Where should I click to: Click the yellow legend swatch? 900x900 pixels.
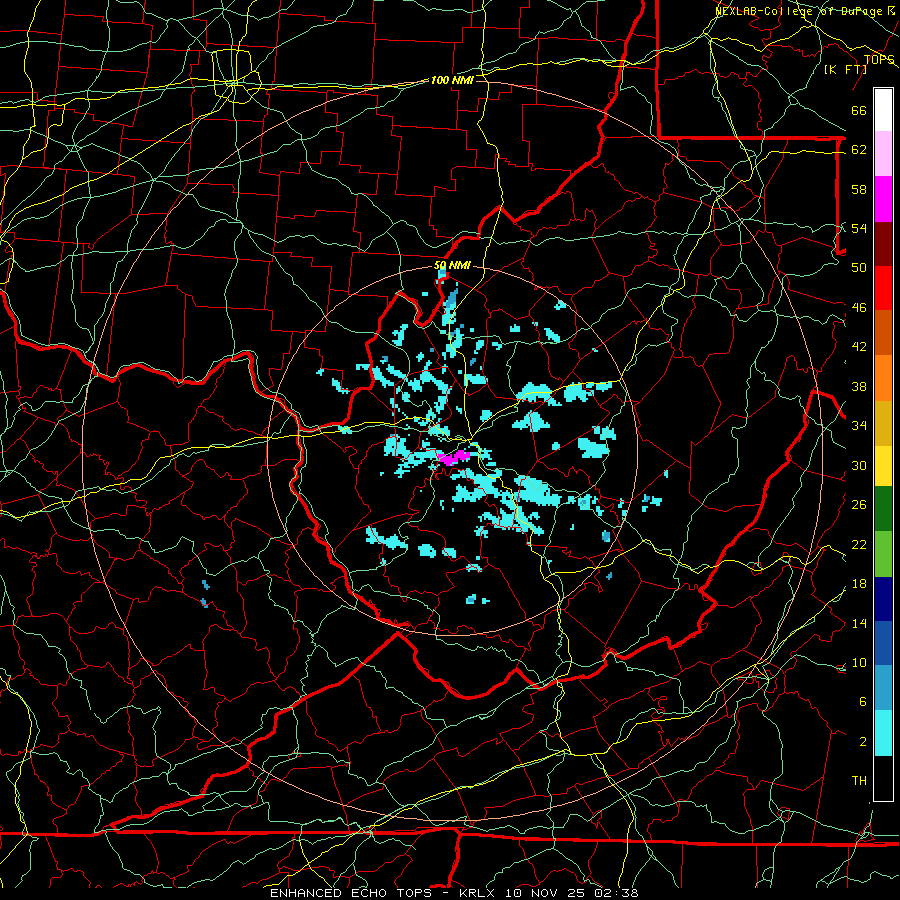point(883,465)
